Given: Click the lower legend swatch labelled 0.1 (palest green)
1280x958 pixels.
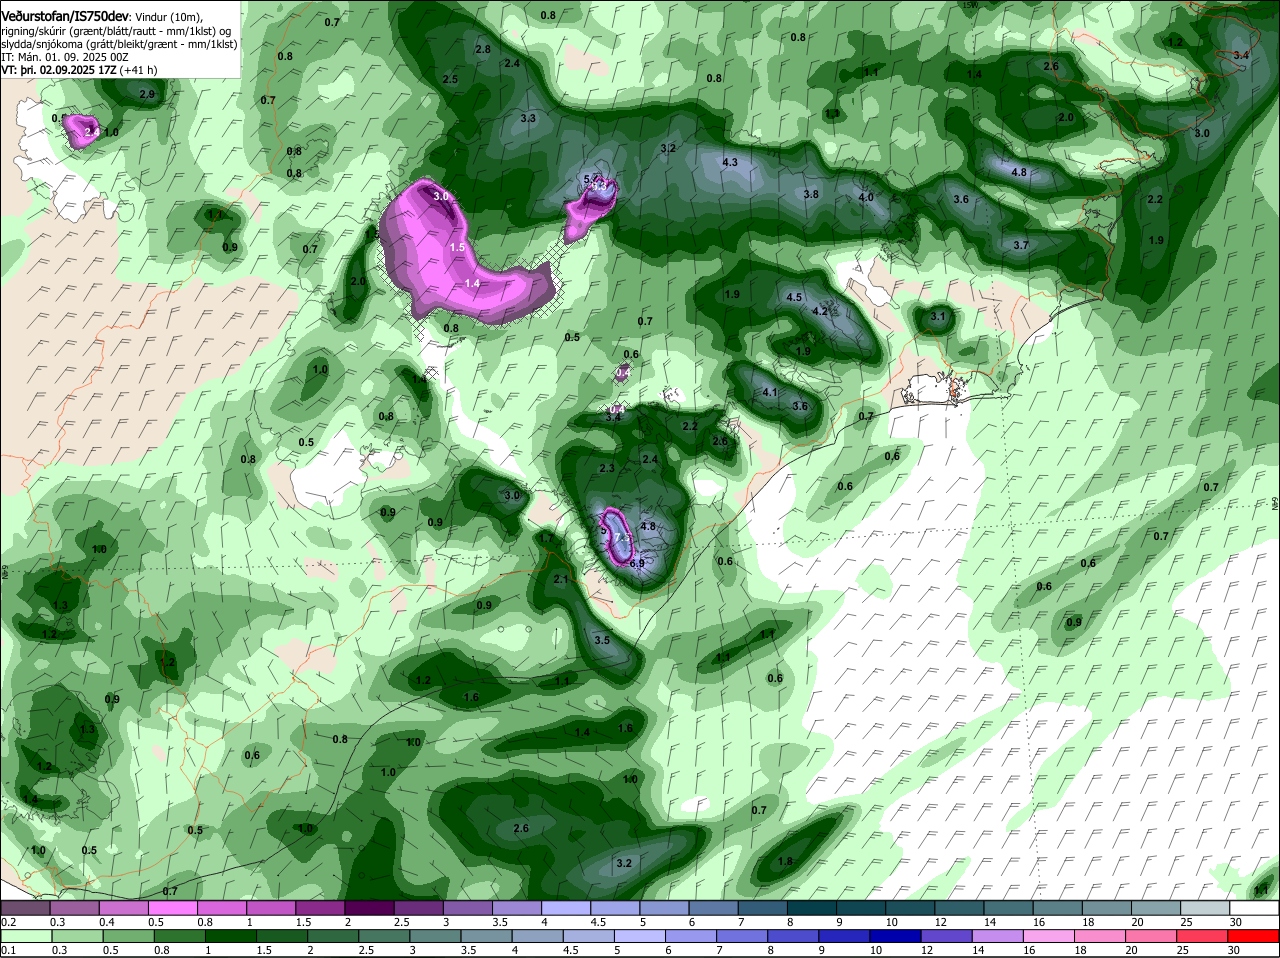Looking at the screenshot, I should tap(25, 936).
